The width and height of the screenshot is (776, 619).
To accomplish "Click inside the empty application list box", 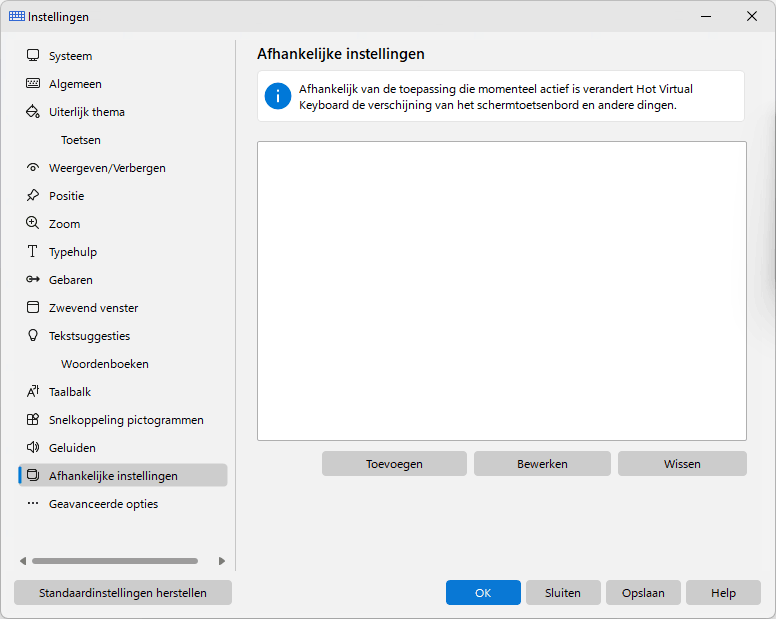I will tap(501, 290).
